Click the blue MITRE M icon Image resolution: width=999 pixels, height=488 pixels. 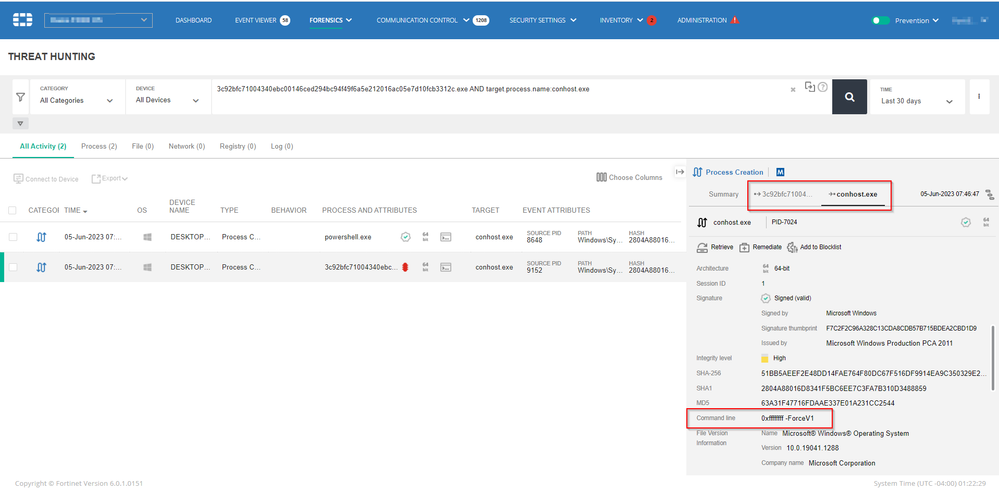[x=780, y=172]
